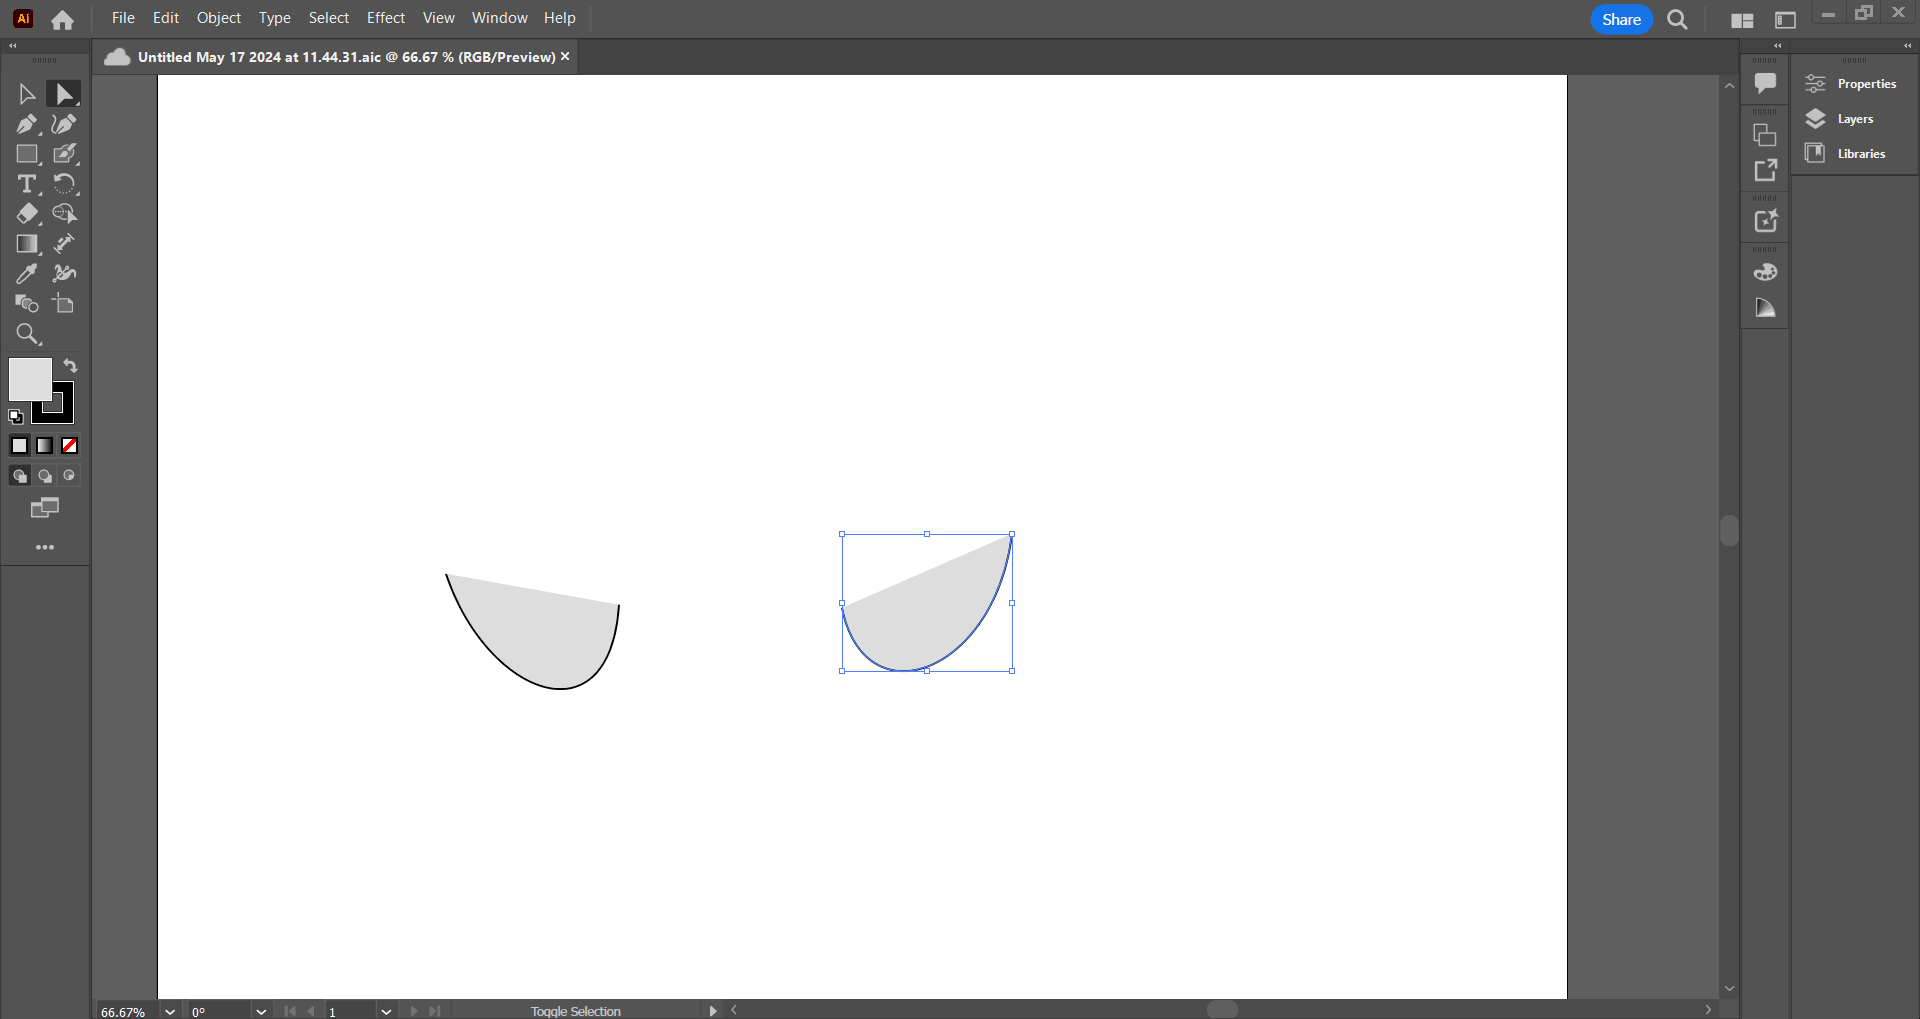This screenshot has height=1019, width=1920.
Task: Expand status bar Toggle Selection arrow
Action: click(712, 1011)
